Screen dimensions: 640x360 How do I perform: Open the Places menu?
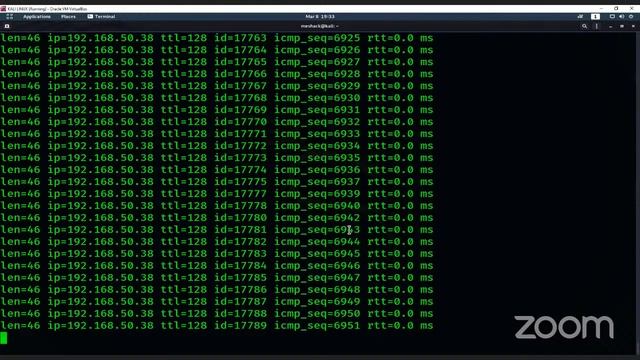[68, 17]
